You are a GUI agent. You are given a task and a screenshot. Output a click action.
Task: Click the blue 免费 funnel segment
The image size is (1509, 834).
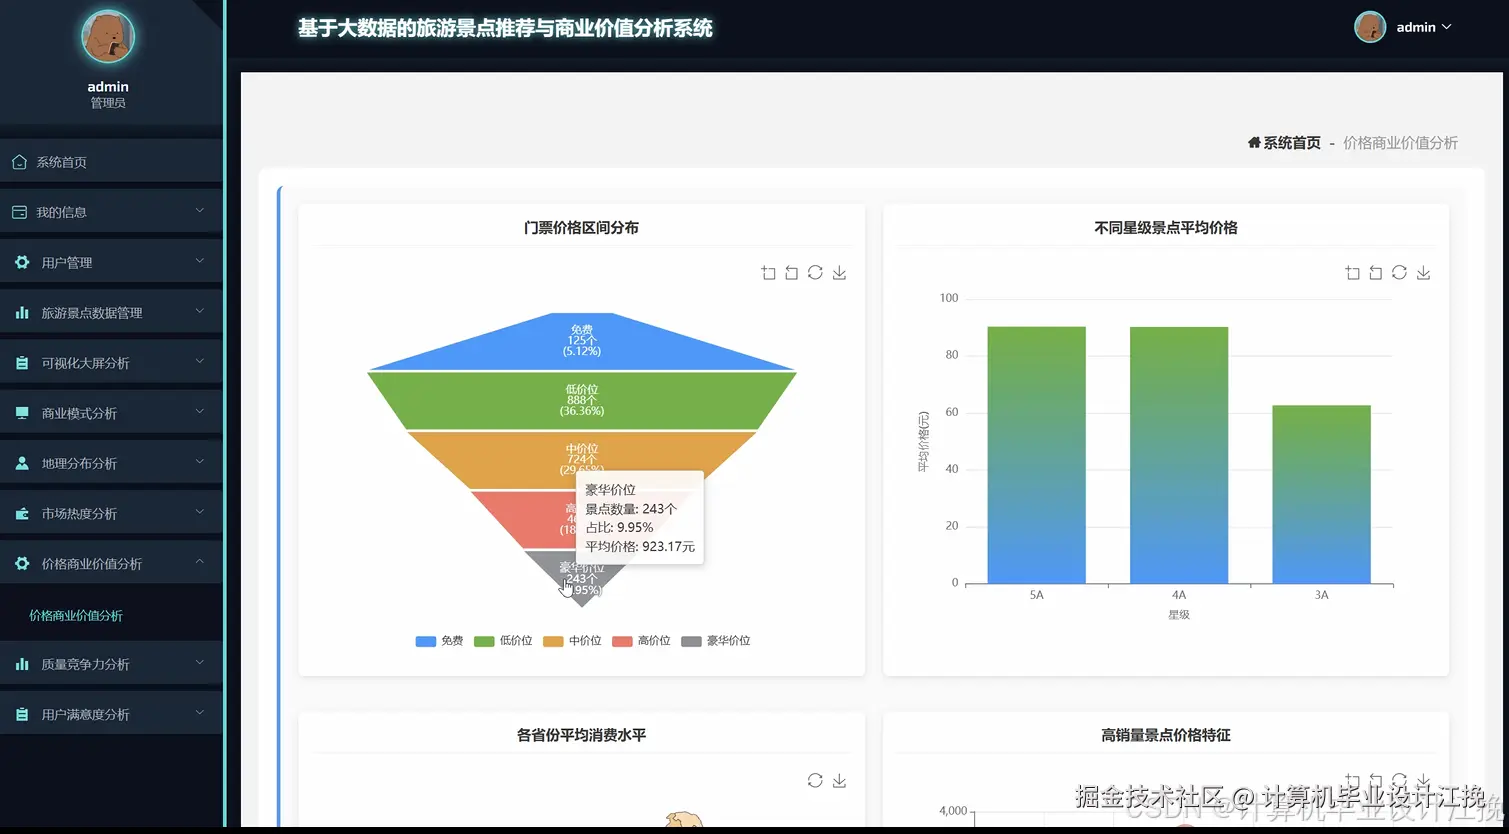pyautogui.click(x=582, y=341)
